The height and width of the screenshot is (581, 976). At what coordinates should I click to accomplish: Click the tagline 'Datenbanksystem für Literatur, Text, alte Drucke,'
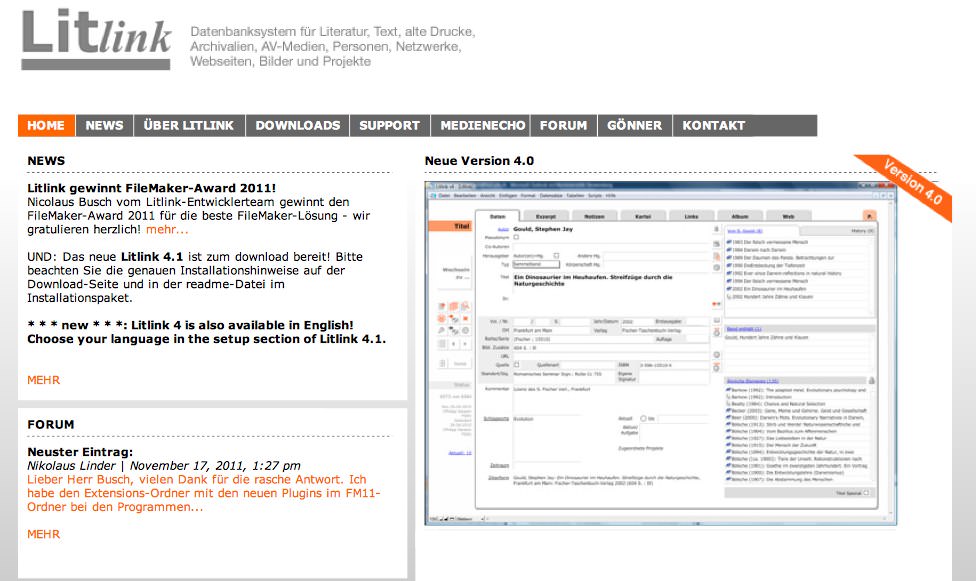332,31
